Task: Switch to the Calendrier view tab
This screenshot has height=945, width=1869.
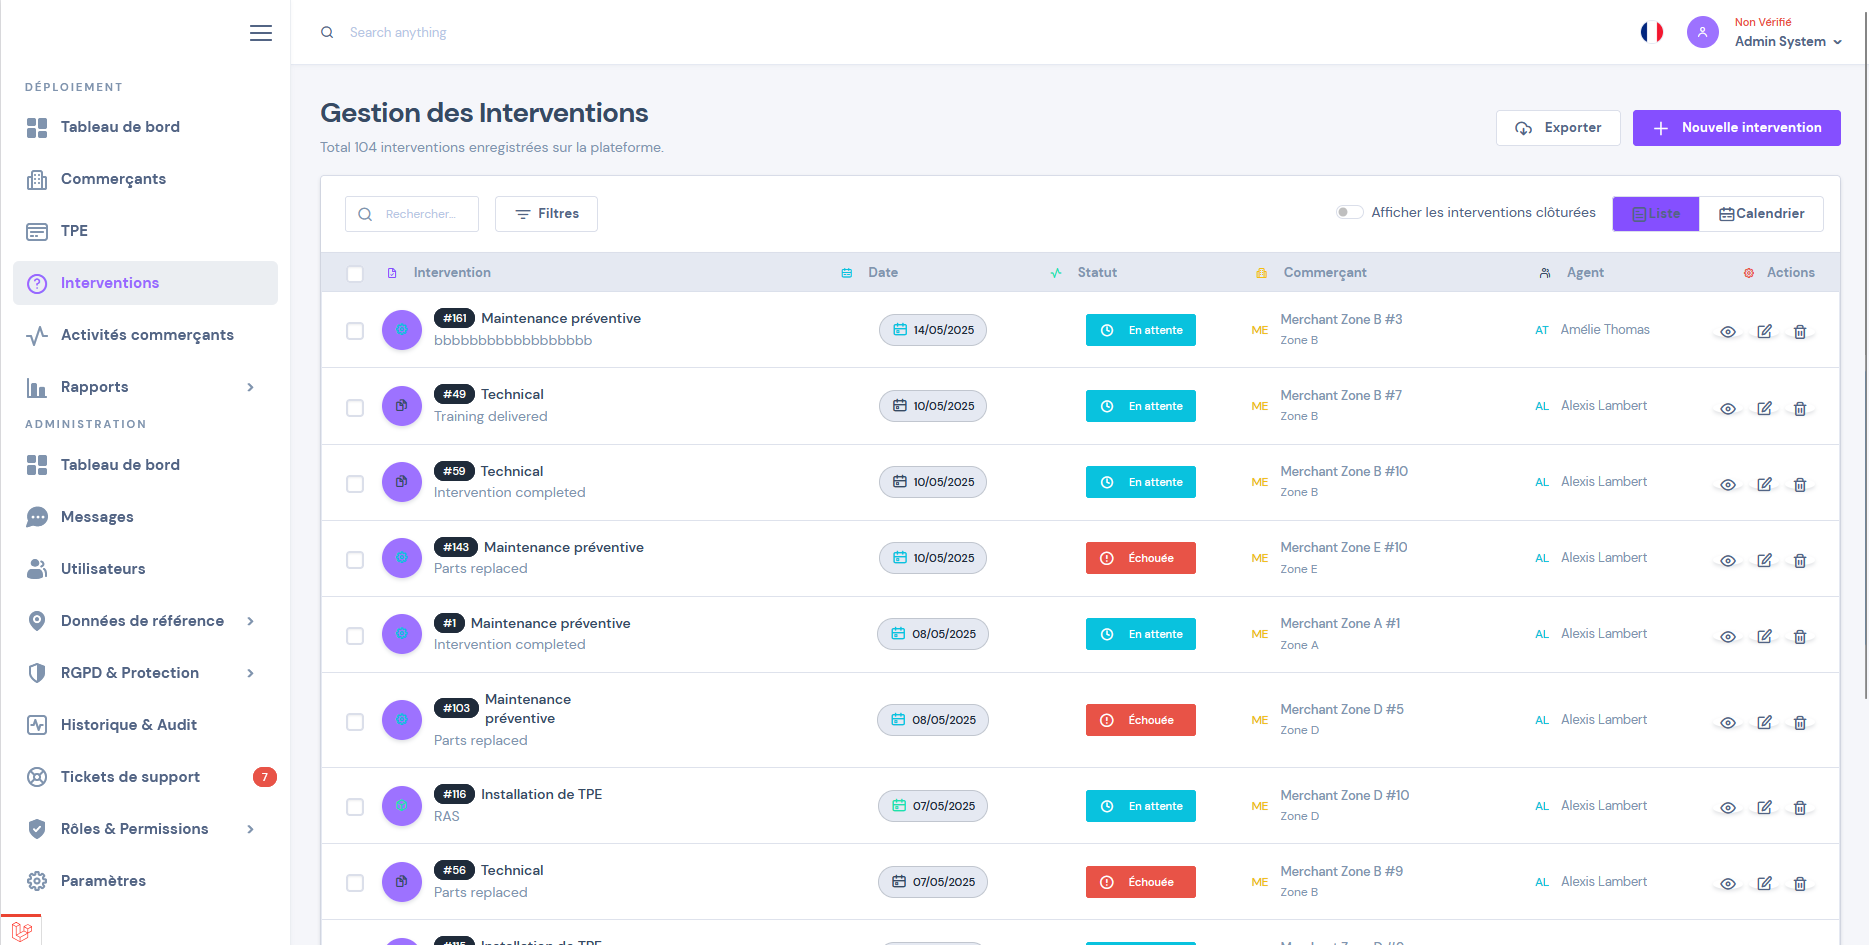Action: click(1761, 214)
